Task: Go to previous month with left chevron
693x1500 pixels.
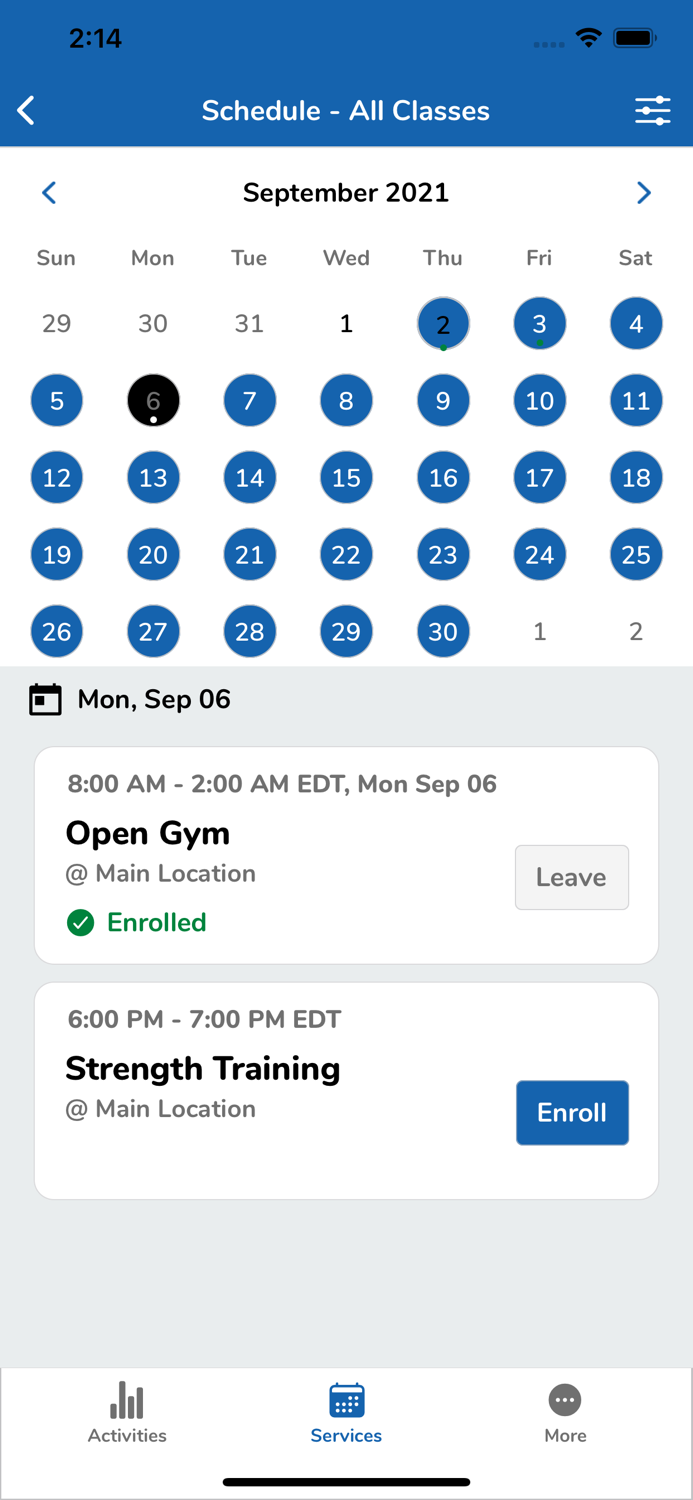Action: point(49,192)
